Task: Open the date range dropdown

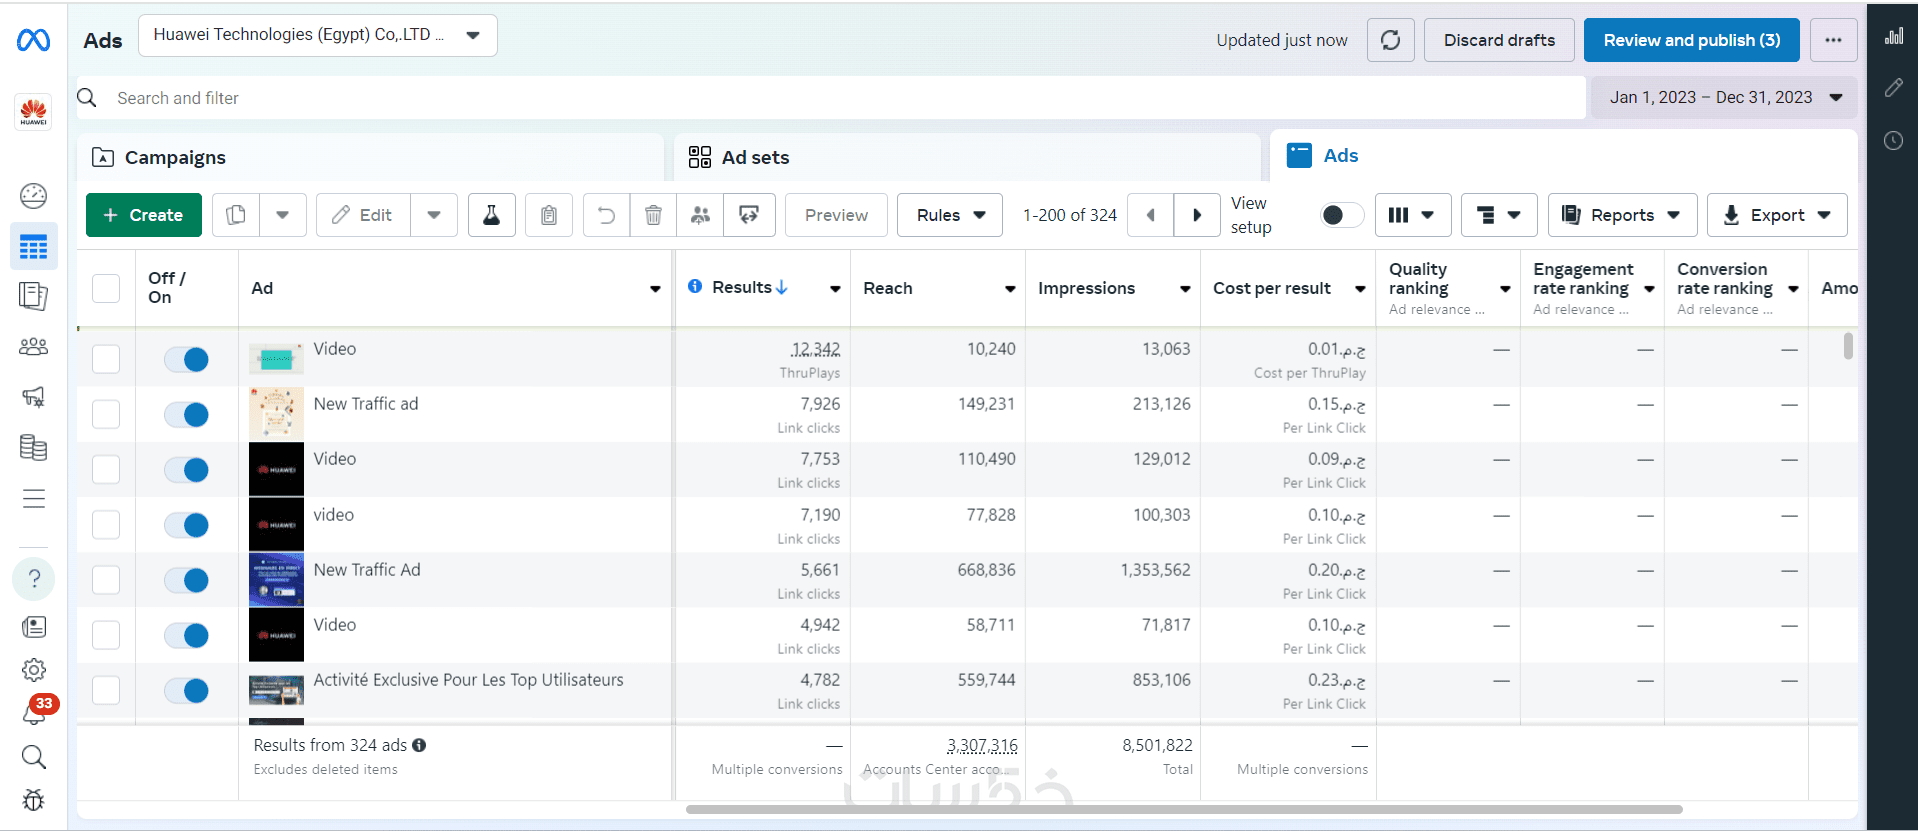Action: [x=1725, y=98]
